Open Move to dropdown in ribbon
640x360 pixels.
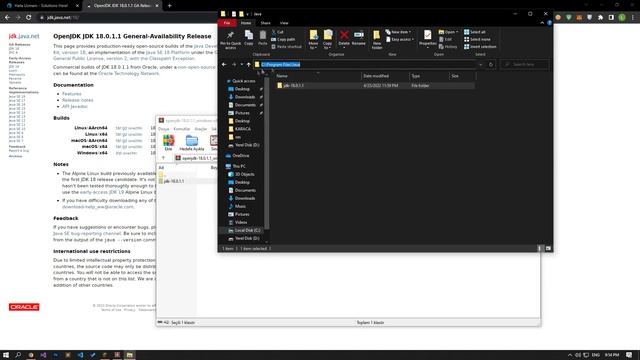(x=313, y=40)
